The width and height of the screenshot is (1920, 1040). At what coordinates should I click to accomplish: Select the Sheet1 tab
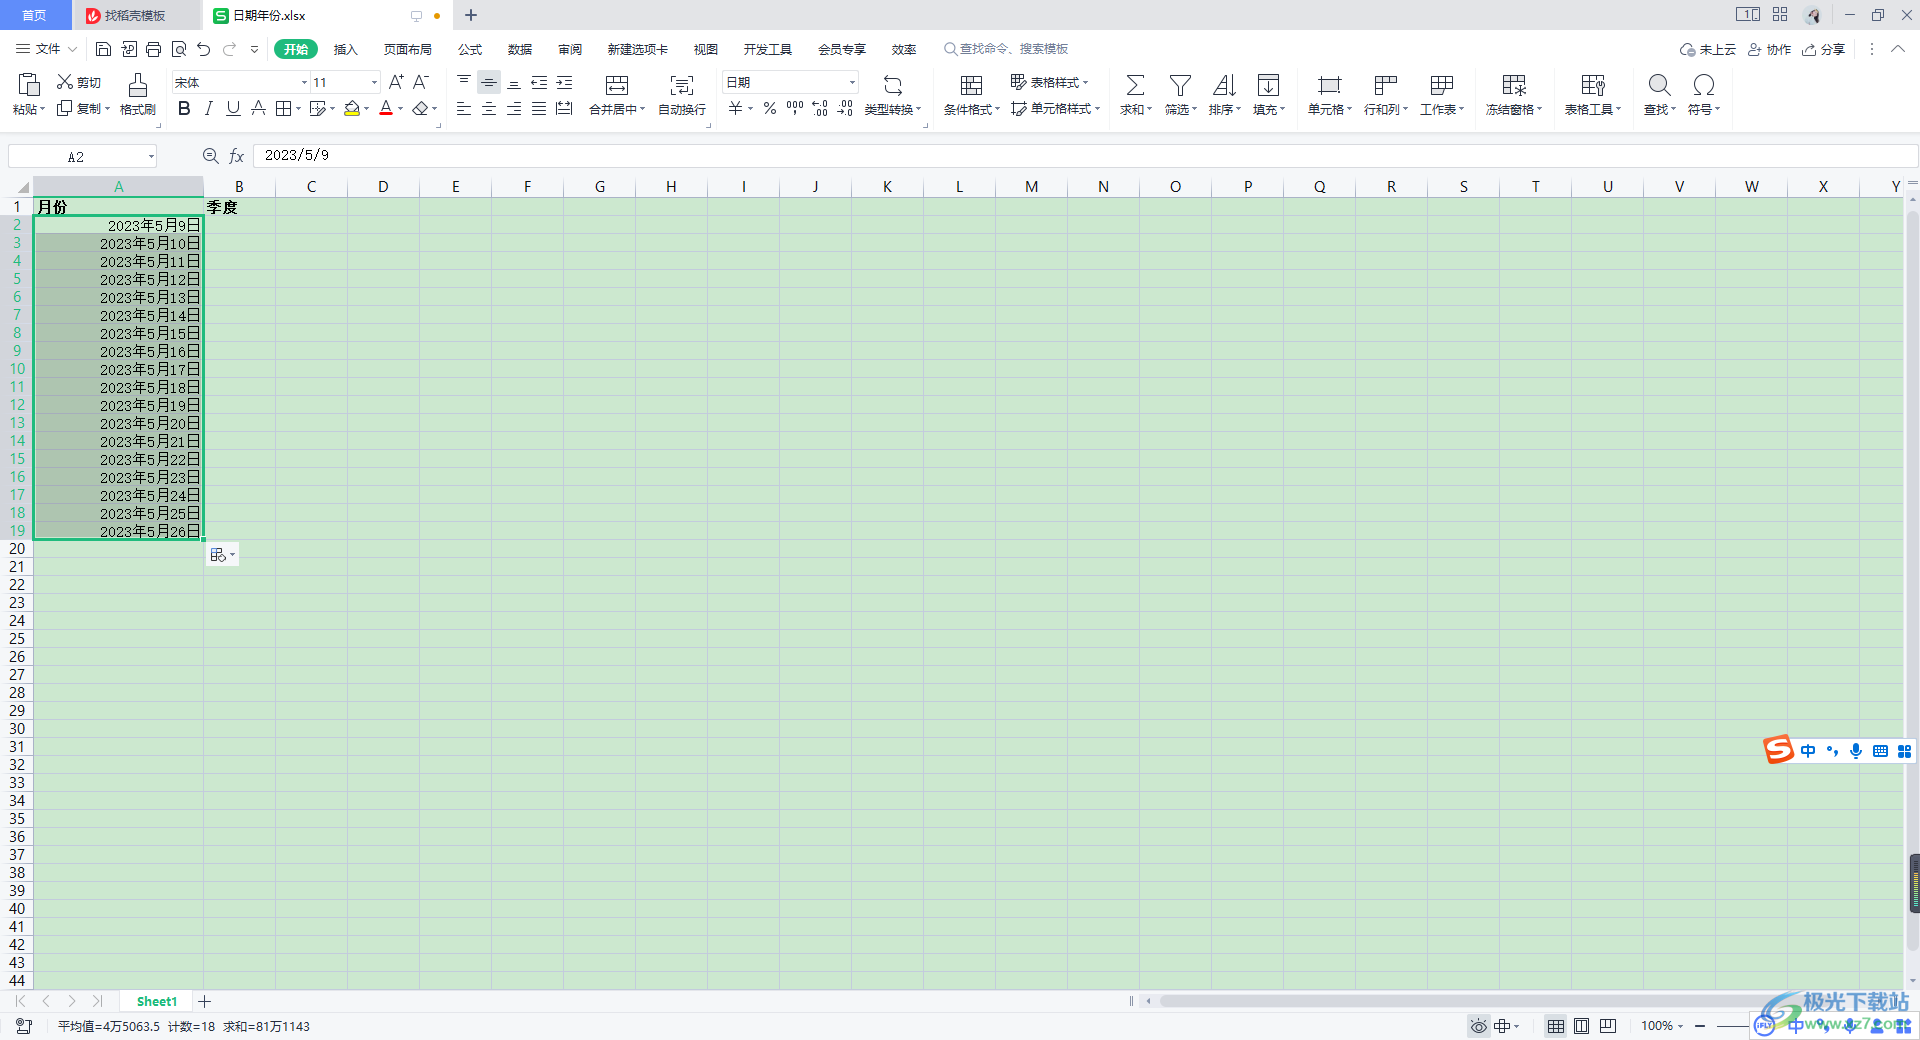pyautogui.click(x=156, y=1001)
